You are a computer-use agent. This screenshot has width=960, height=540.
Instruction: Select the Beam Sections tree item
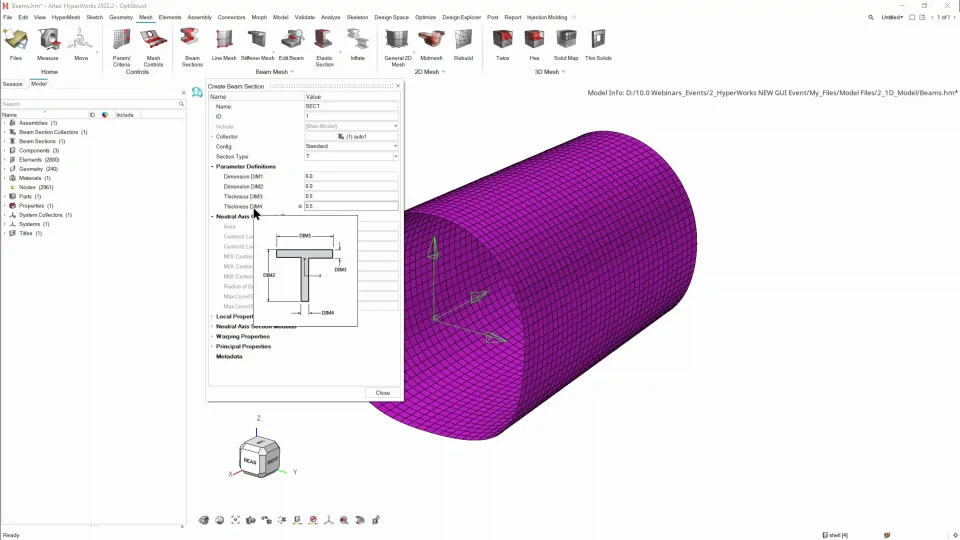point(42,141)
